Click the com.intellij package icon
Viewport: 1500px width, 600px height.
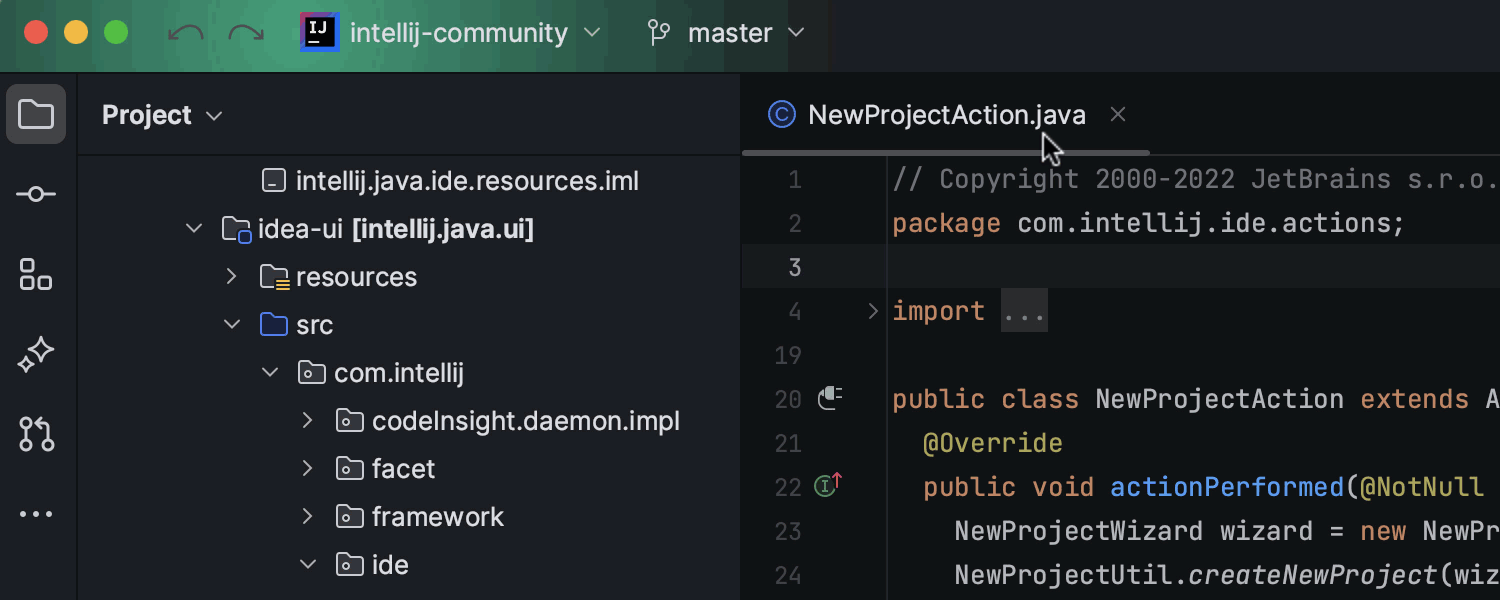coord(312,373)
